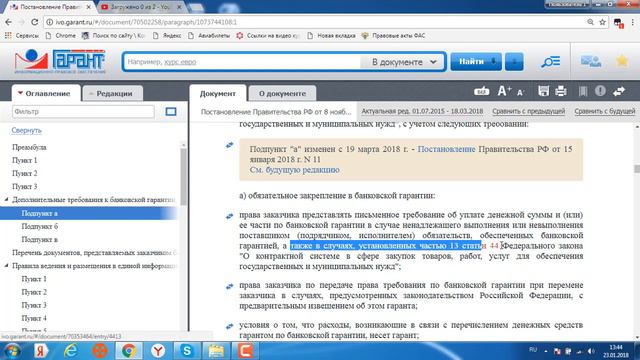This screenshot has height=360, width=640.
Task: Open 'Правовые акты ФАС' bookmark
Action: pos(393,36)
